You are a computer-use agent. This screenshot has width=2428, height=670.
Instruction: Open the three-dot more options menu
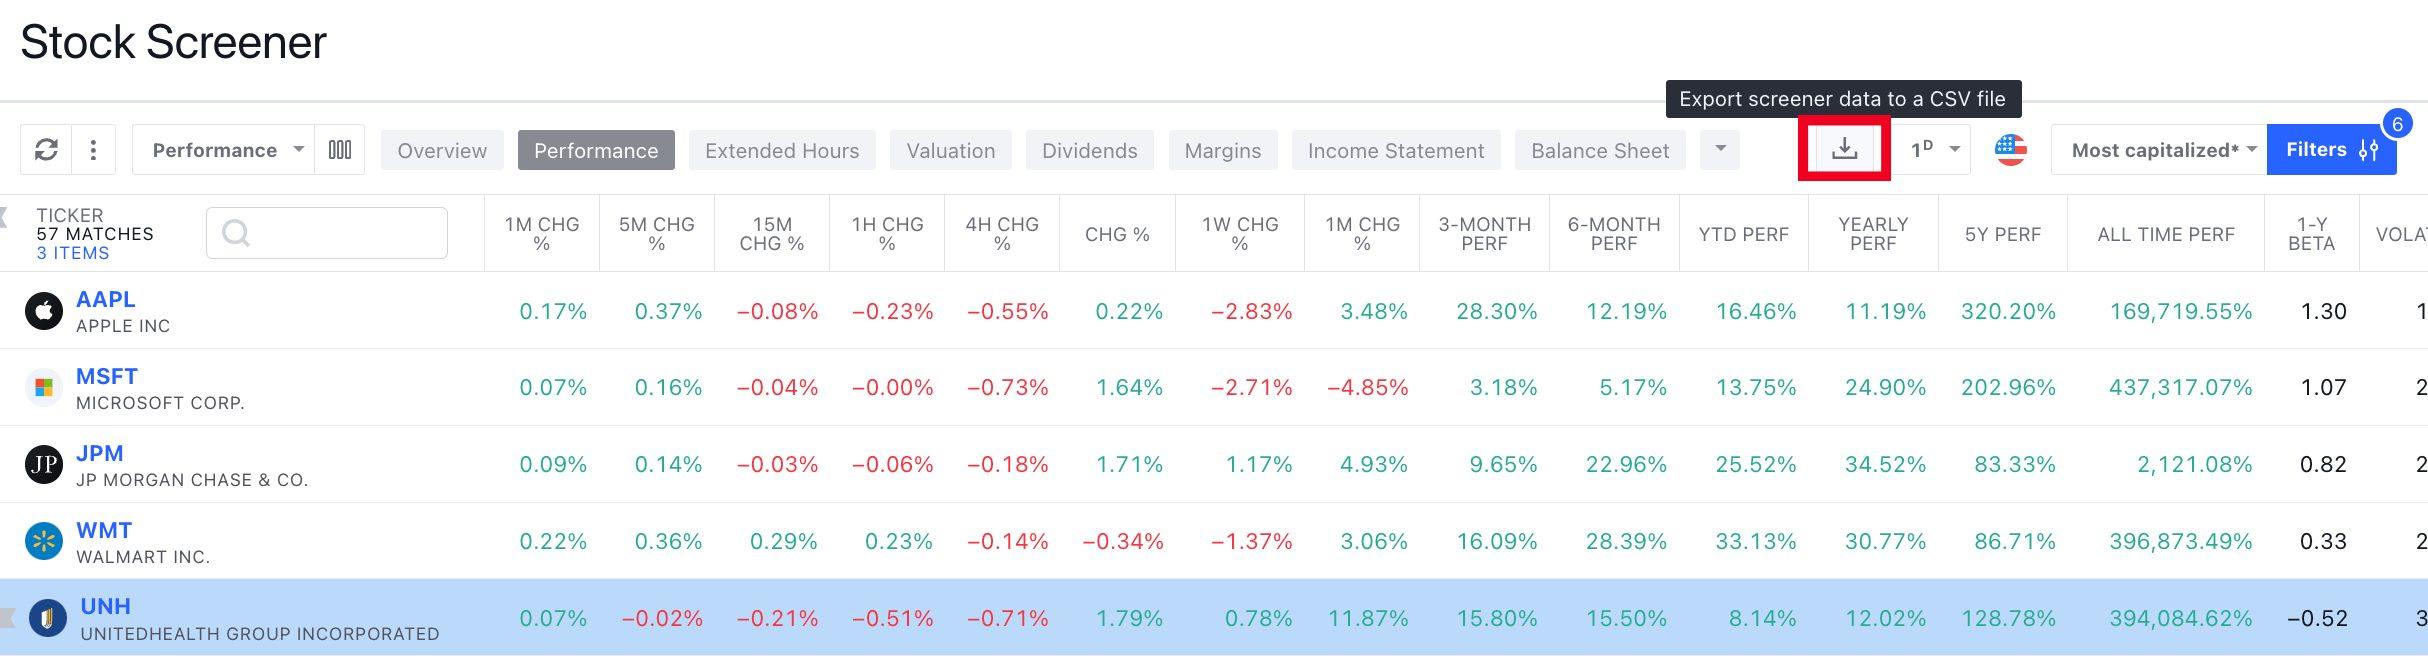(93, 150)
